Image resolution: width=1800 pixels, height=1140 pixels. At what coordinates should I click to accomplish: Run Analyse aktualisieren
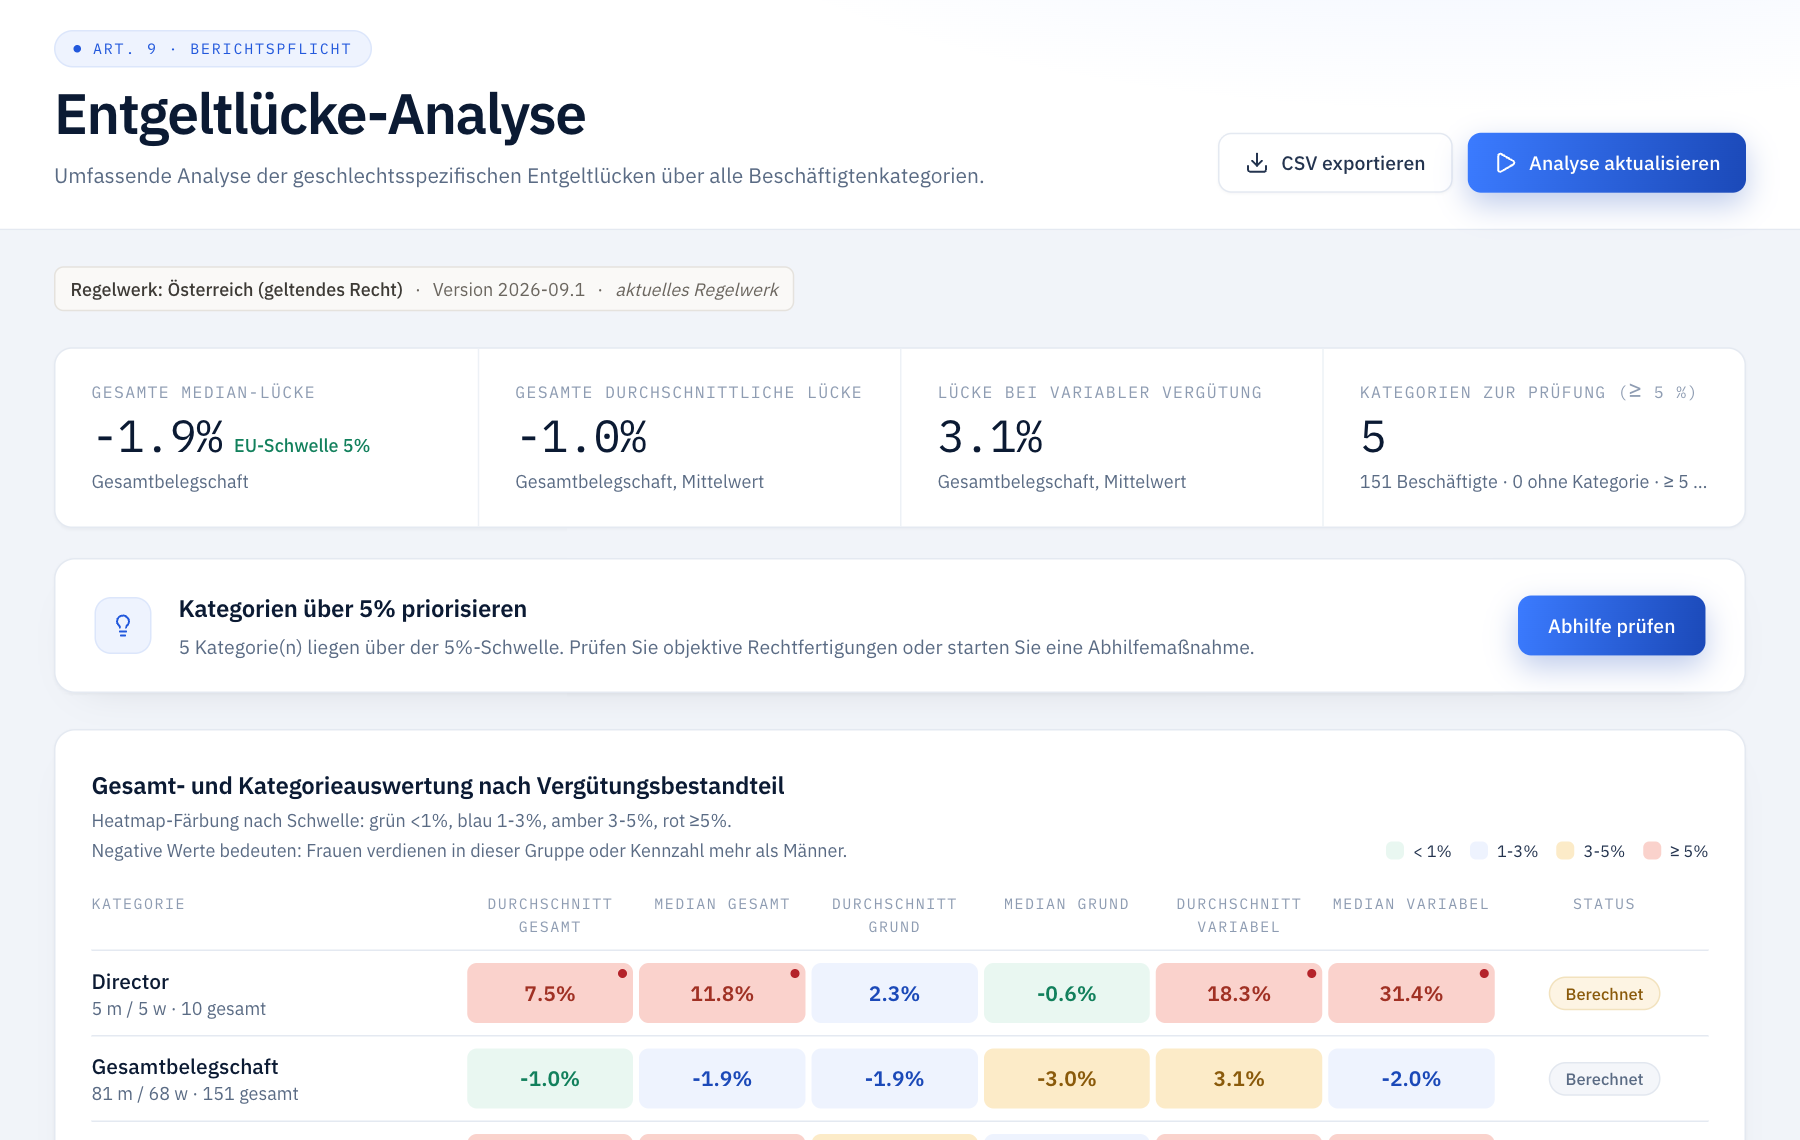click(x=1606, y=163)
